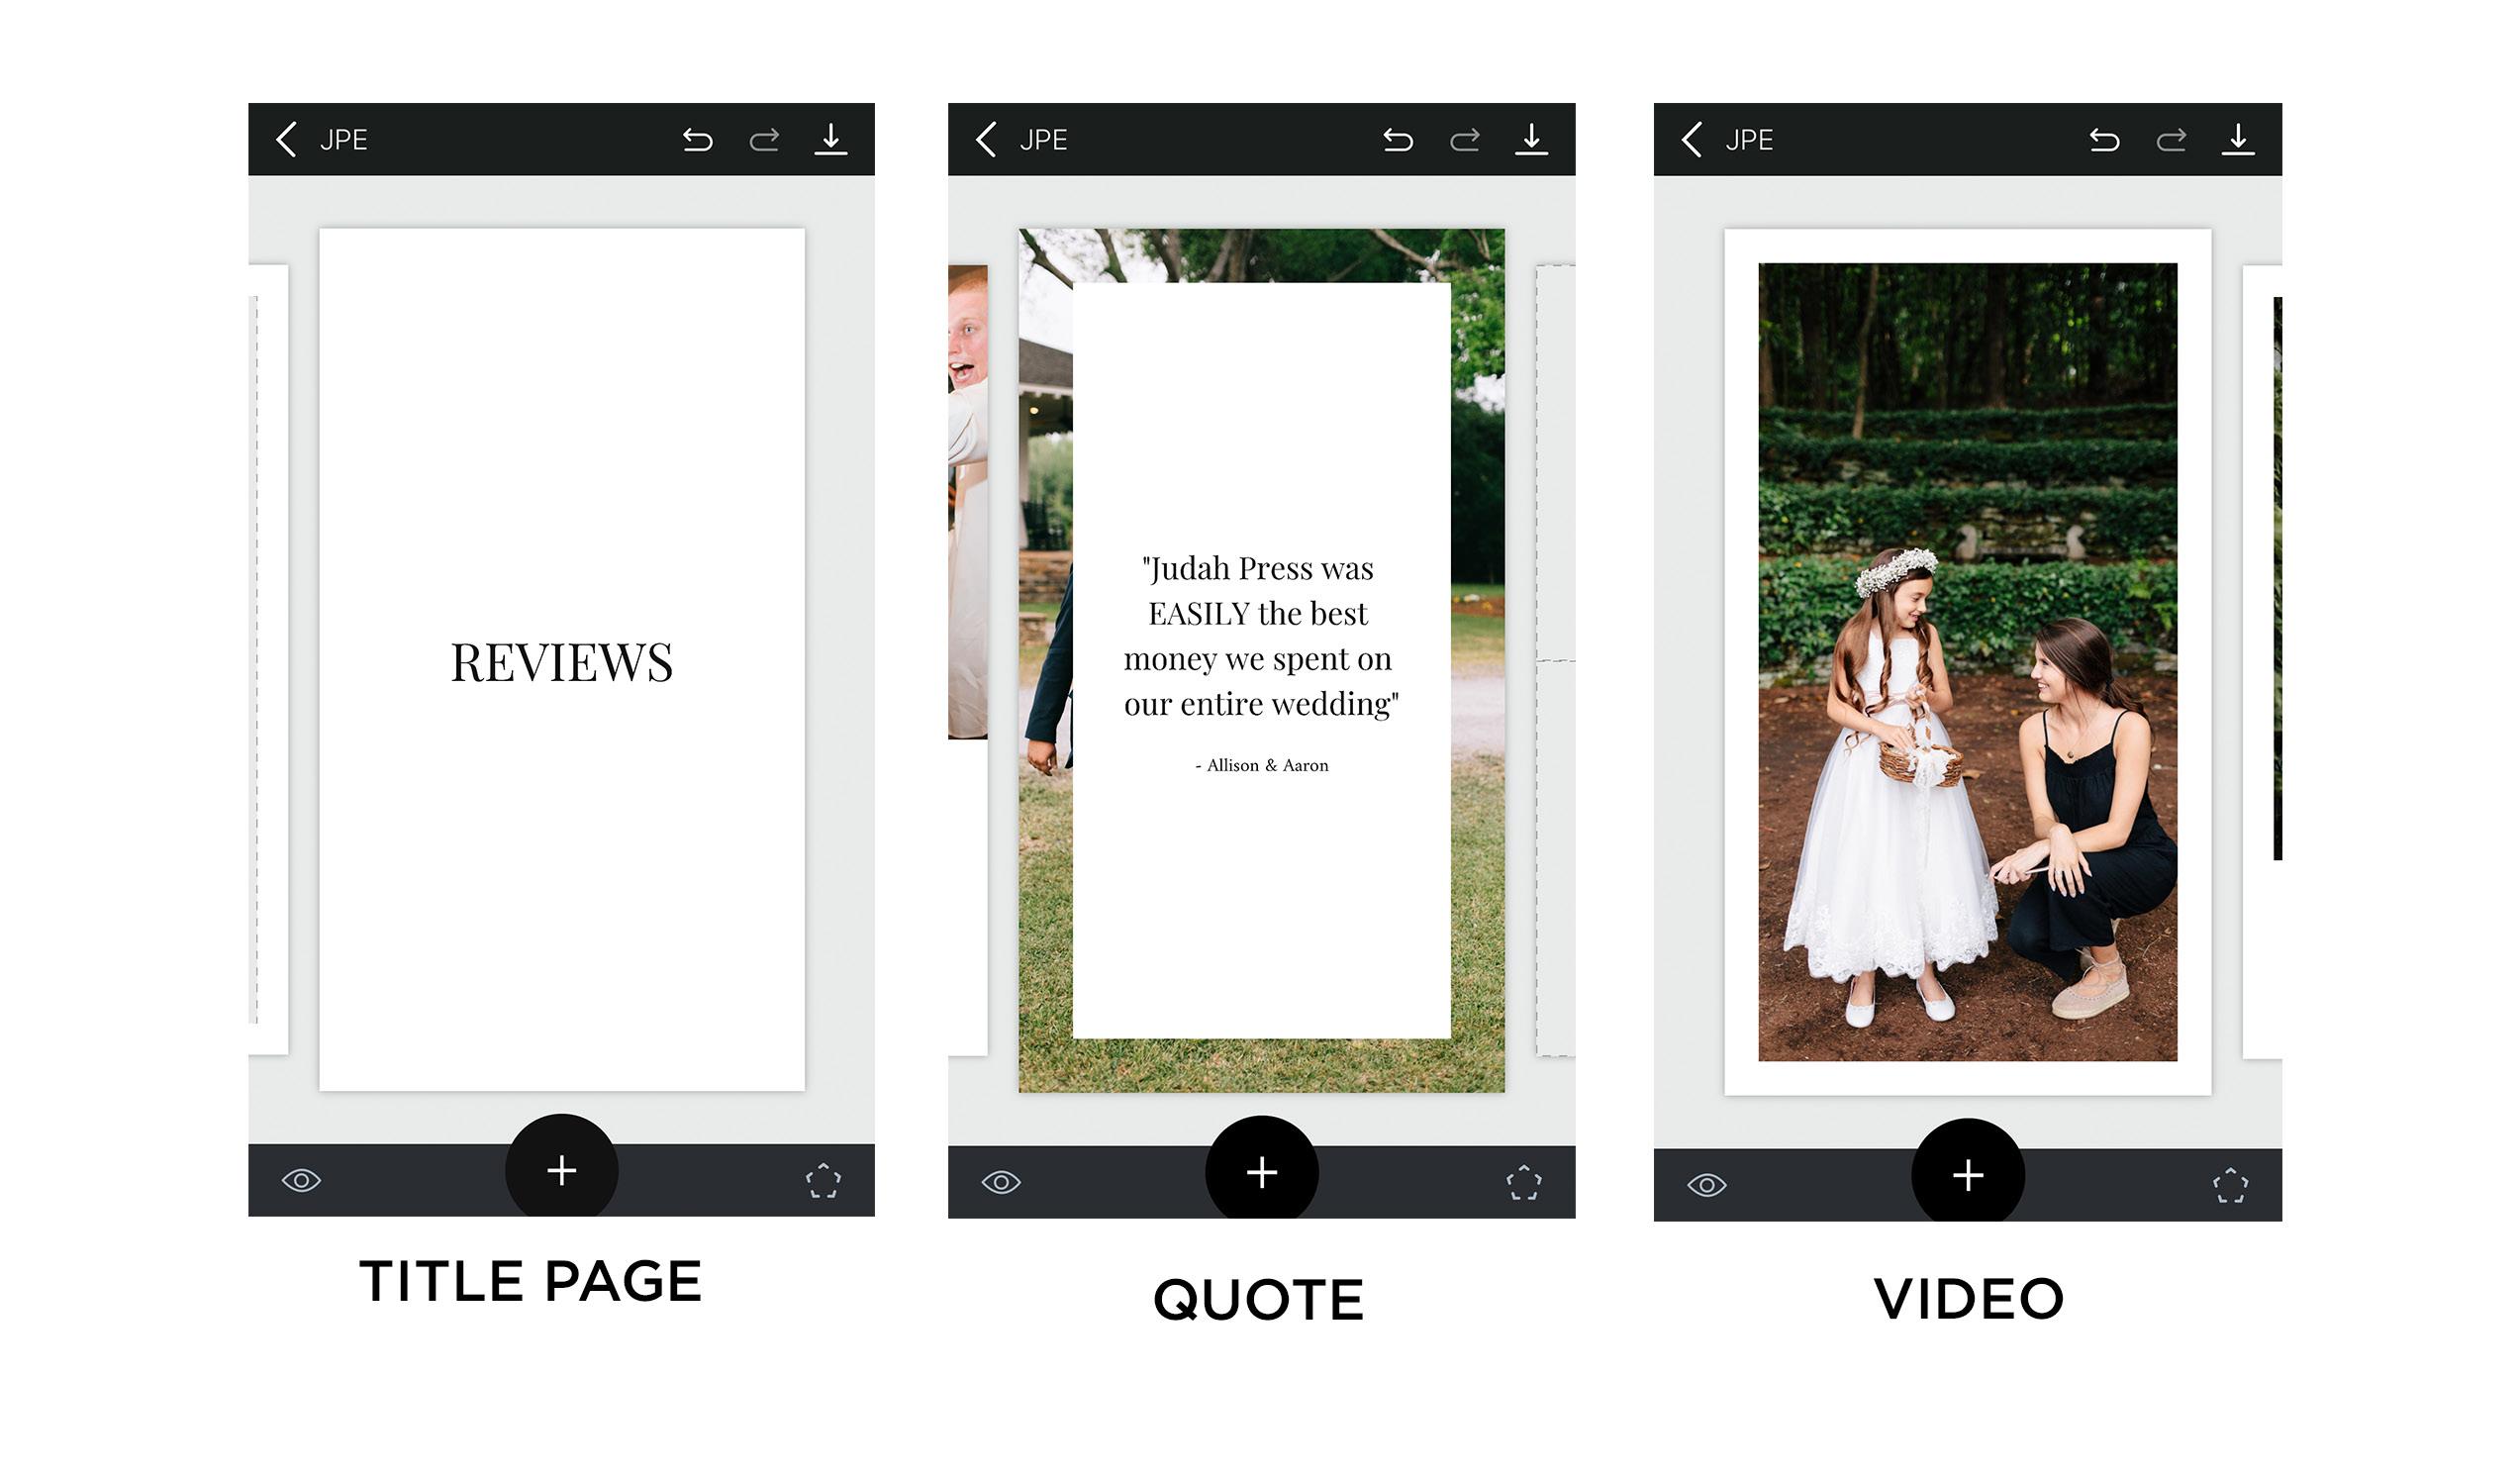
Task: Open the previous page with the laughing man
Action: pos(968,660)
